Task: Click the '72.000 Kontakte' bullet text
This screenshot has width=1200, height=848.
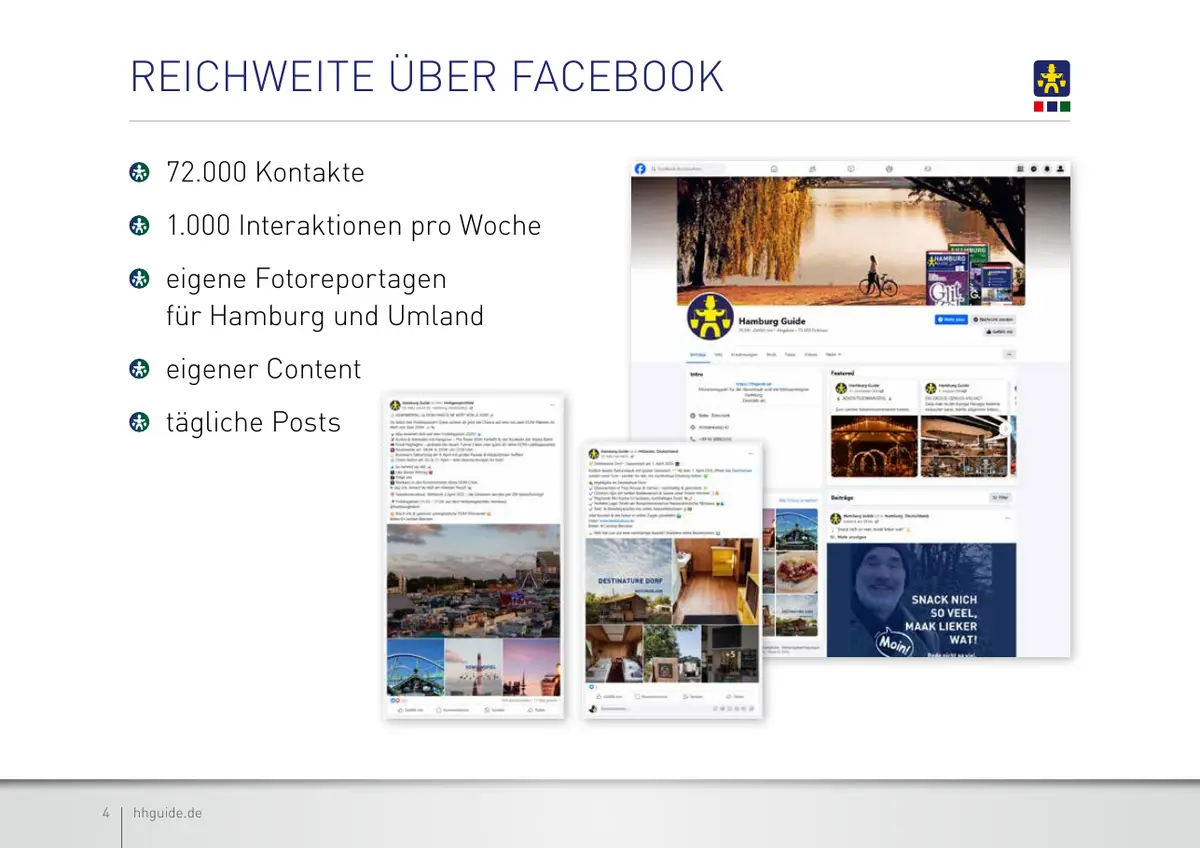Action: pyautogui.click(x=265, y=172)
